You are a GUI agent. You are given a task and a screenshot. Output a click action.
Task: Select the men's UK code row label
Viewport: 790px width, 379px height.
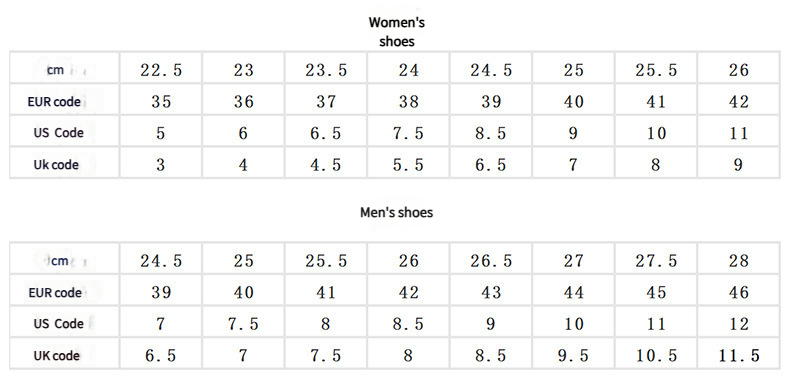click(56, 356)
